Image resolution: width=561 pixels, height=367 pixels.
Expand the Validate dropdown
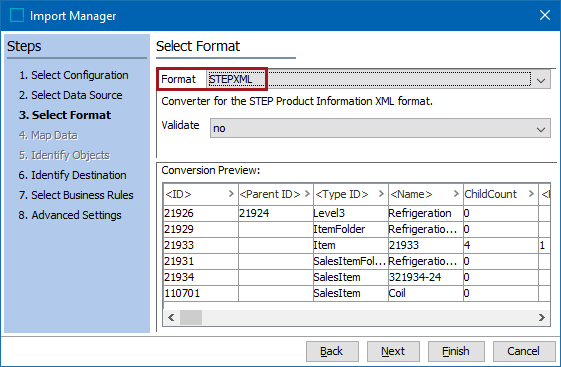541,129
